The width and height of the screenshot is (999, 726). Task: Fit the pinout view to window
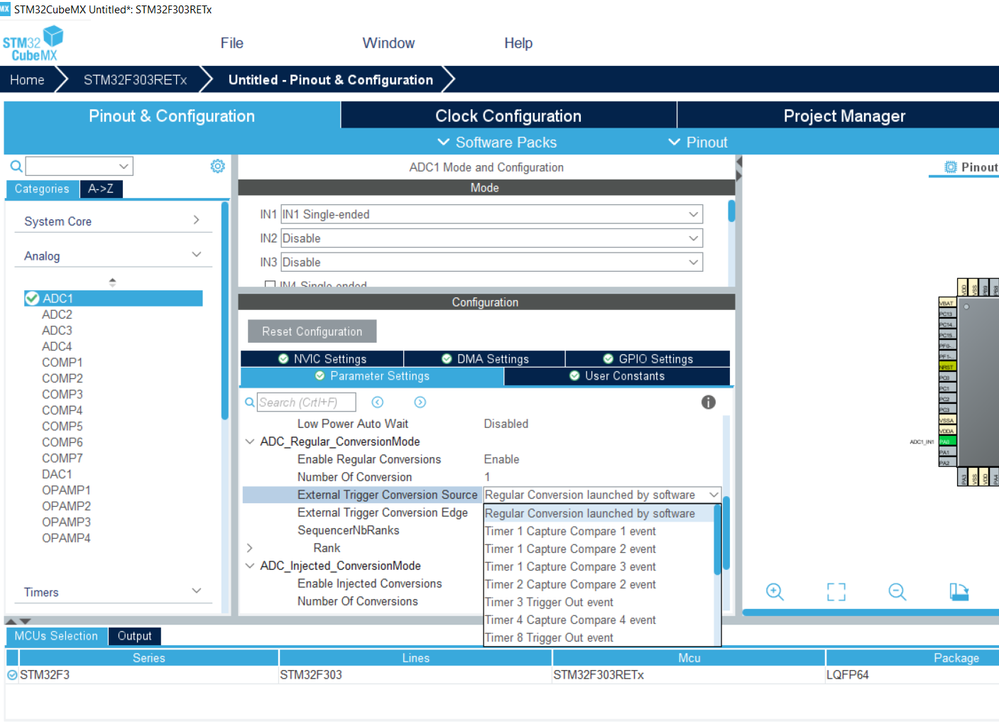836,592
